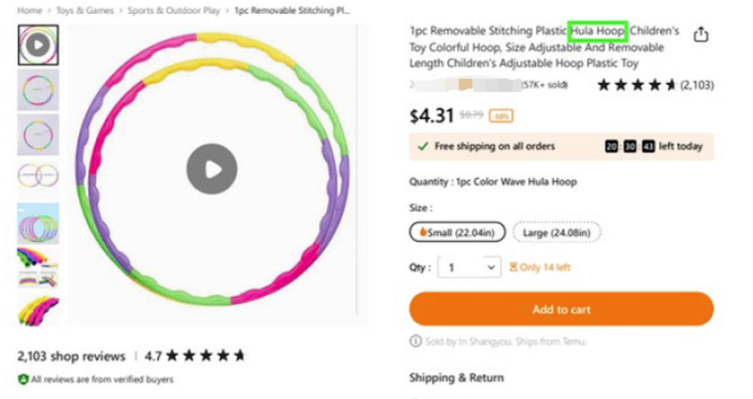Open Toys & Games breadcrumb
The height and width of the screenshot is (399, 753).
85,11
